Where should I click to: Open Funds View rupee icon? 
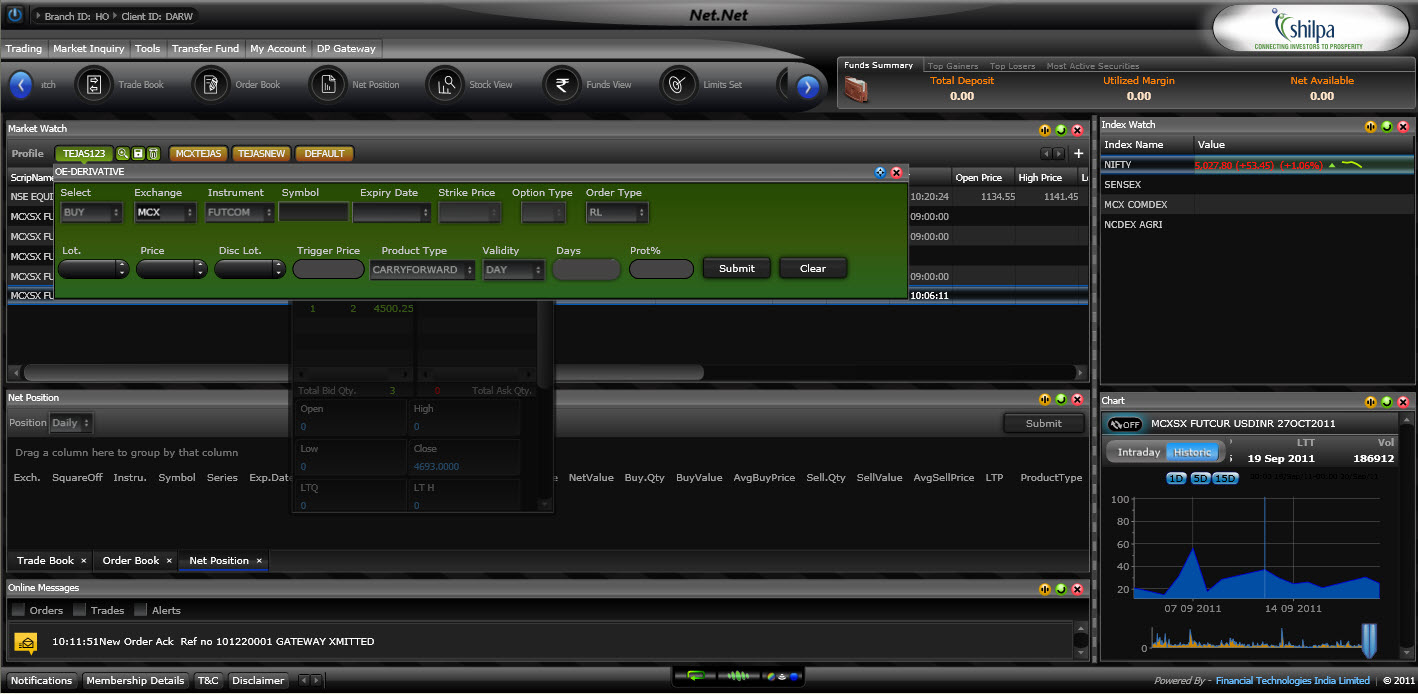tap(562, 85)
